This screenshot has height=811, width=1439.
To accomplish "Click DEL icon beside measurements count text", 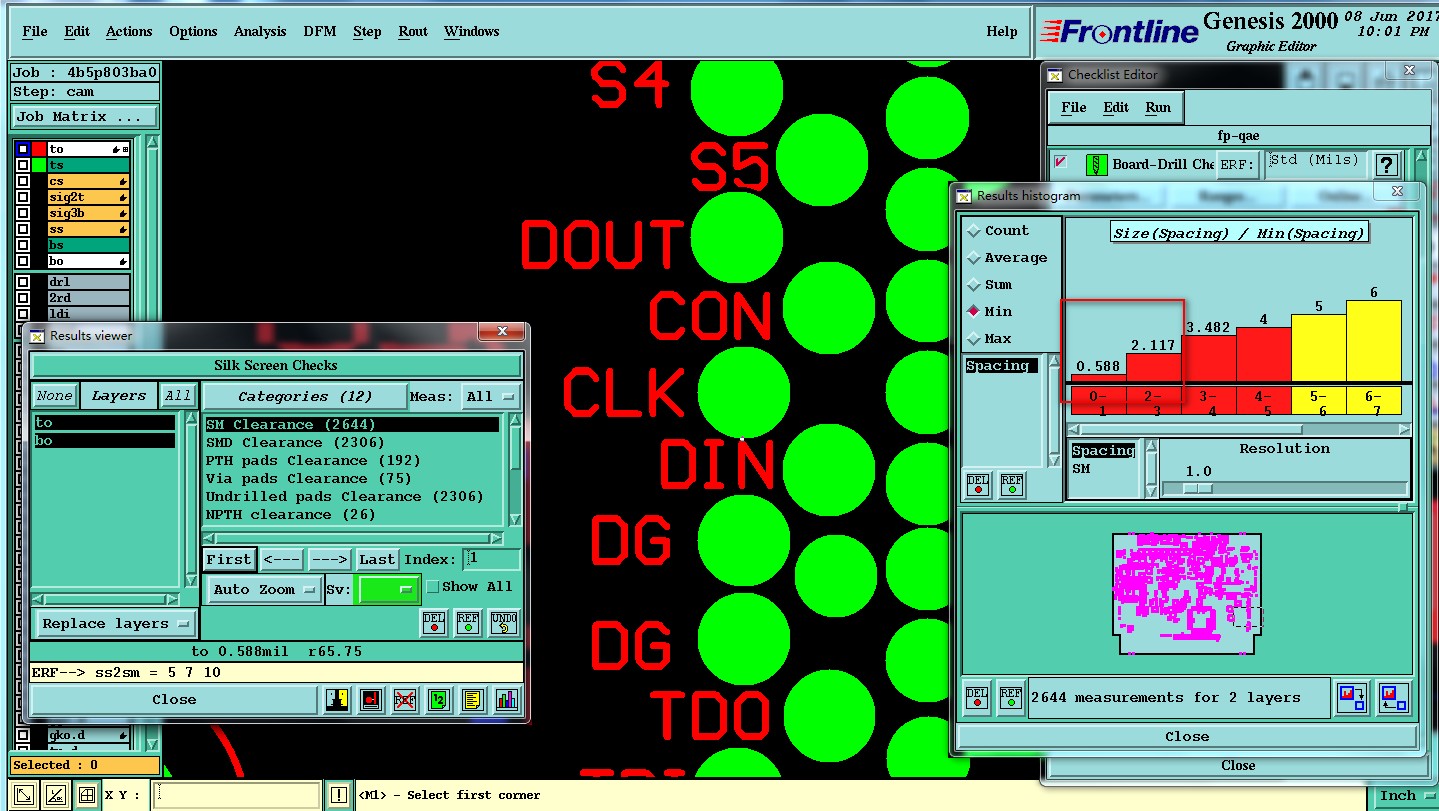I will pos(978,698).
